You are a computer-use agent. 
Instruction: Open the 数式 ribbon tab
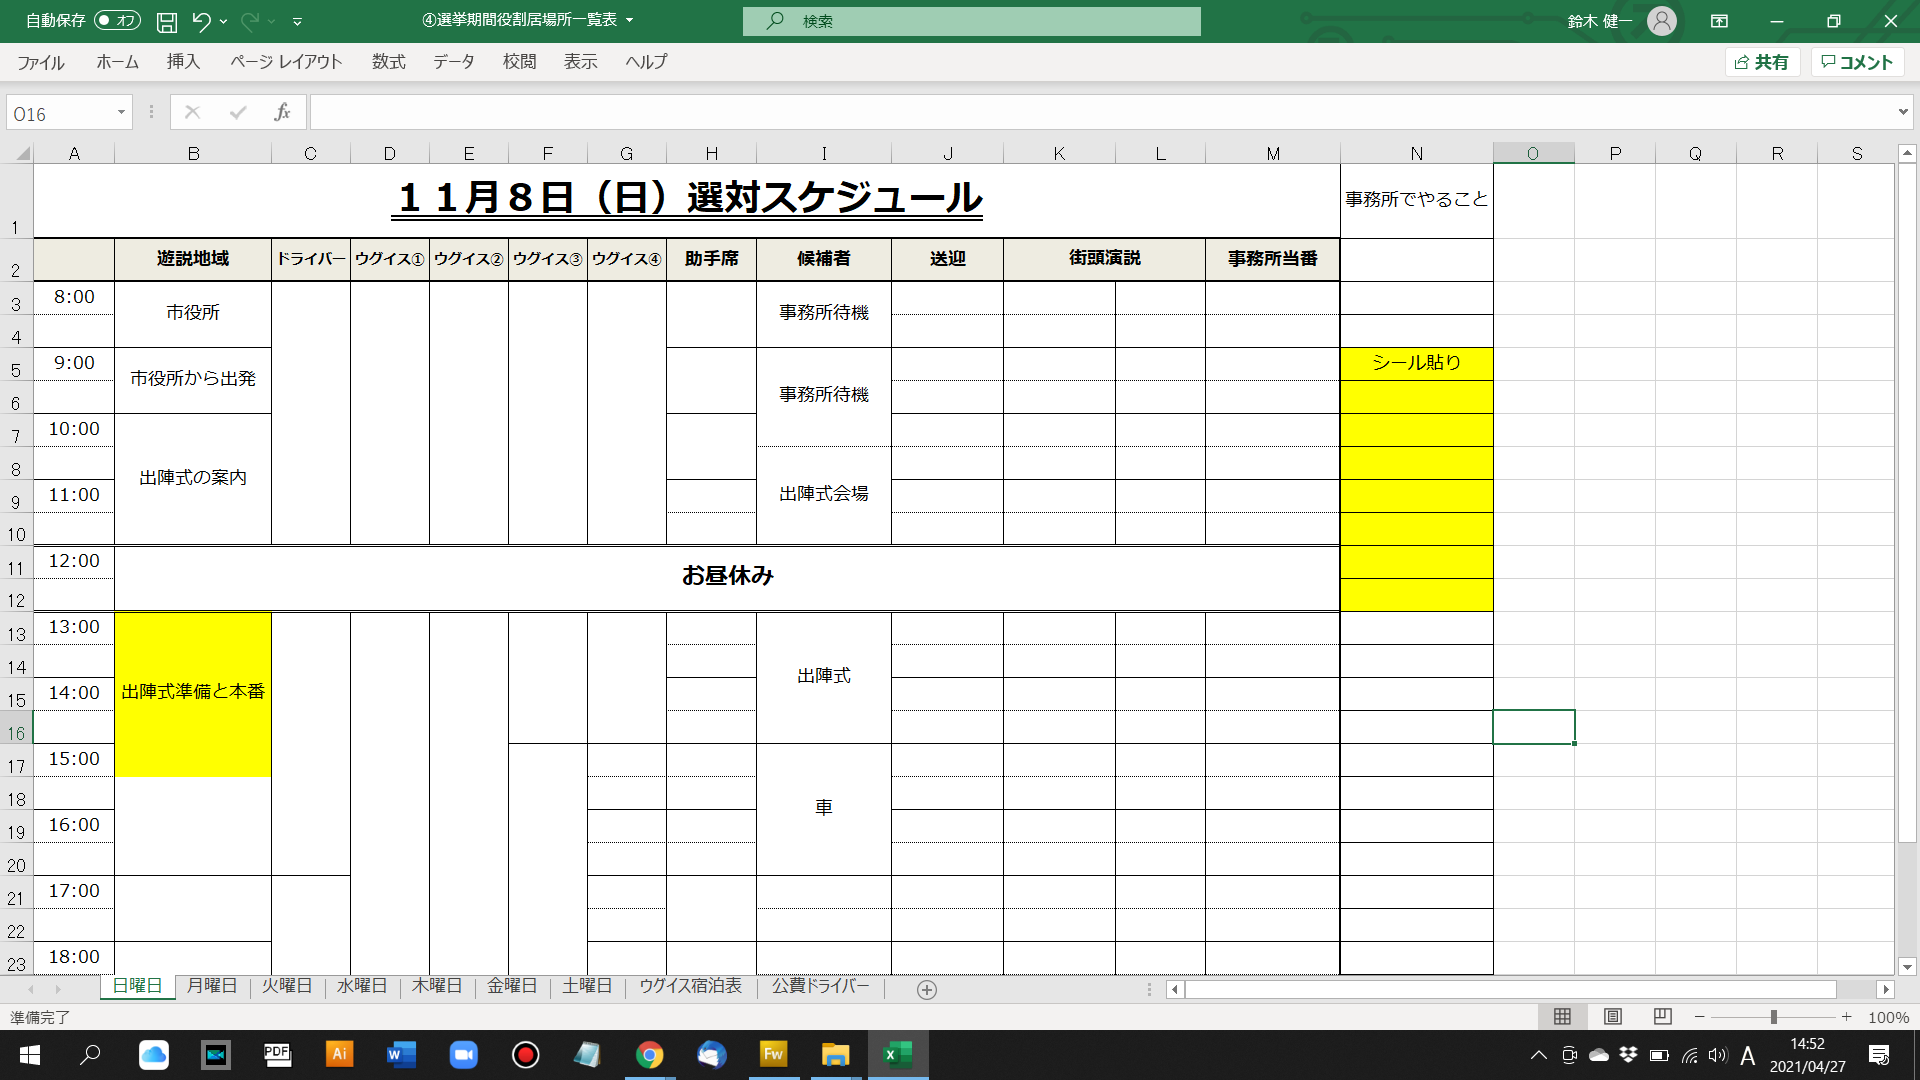click(388, 62)
